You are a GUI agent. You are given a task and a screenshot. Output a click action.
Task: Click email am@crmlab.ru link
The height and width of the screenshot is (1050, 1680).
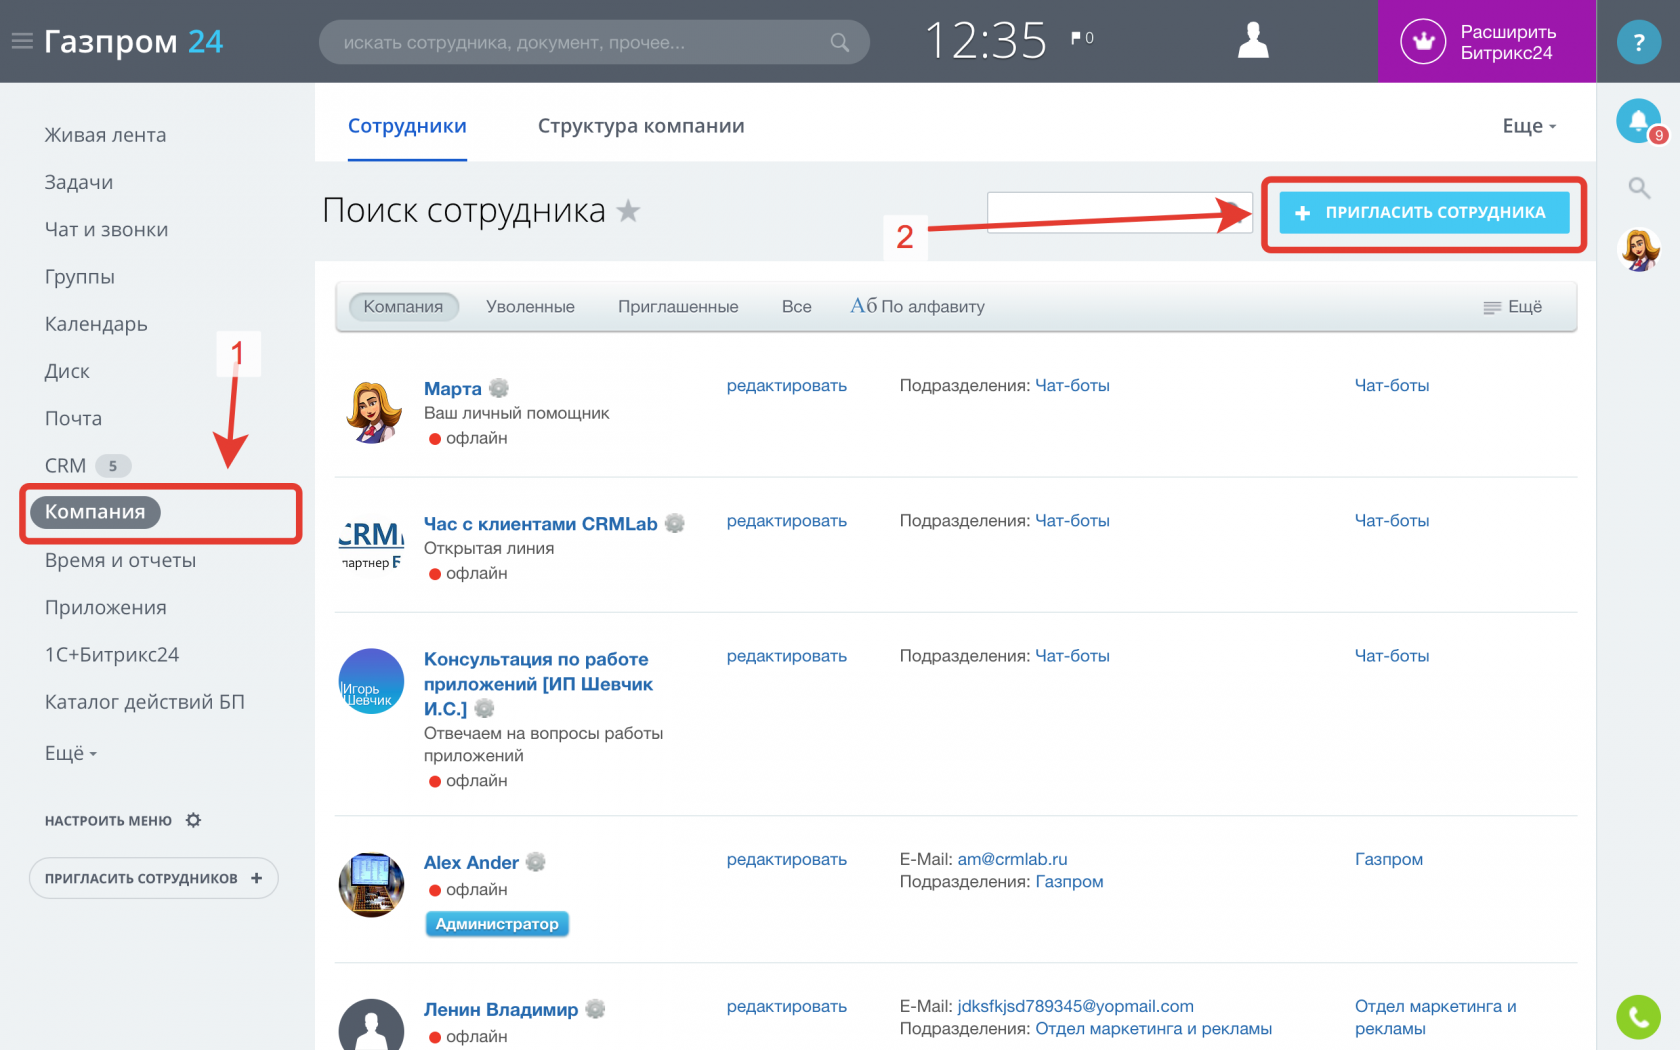click(1012, 859)
